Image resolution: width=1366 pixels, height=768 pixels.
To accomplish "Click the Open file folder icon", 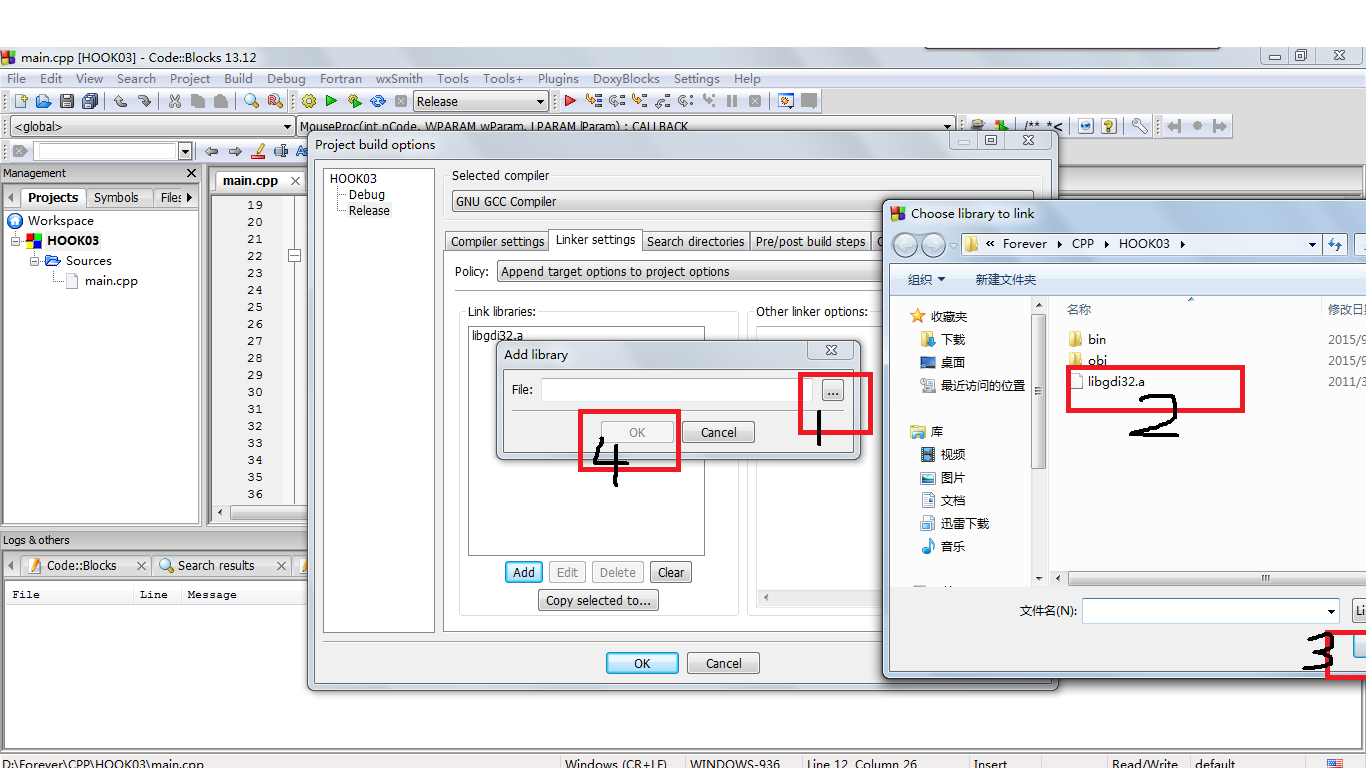I will 44,101.
